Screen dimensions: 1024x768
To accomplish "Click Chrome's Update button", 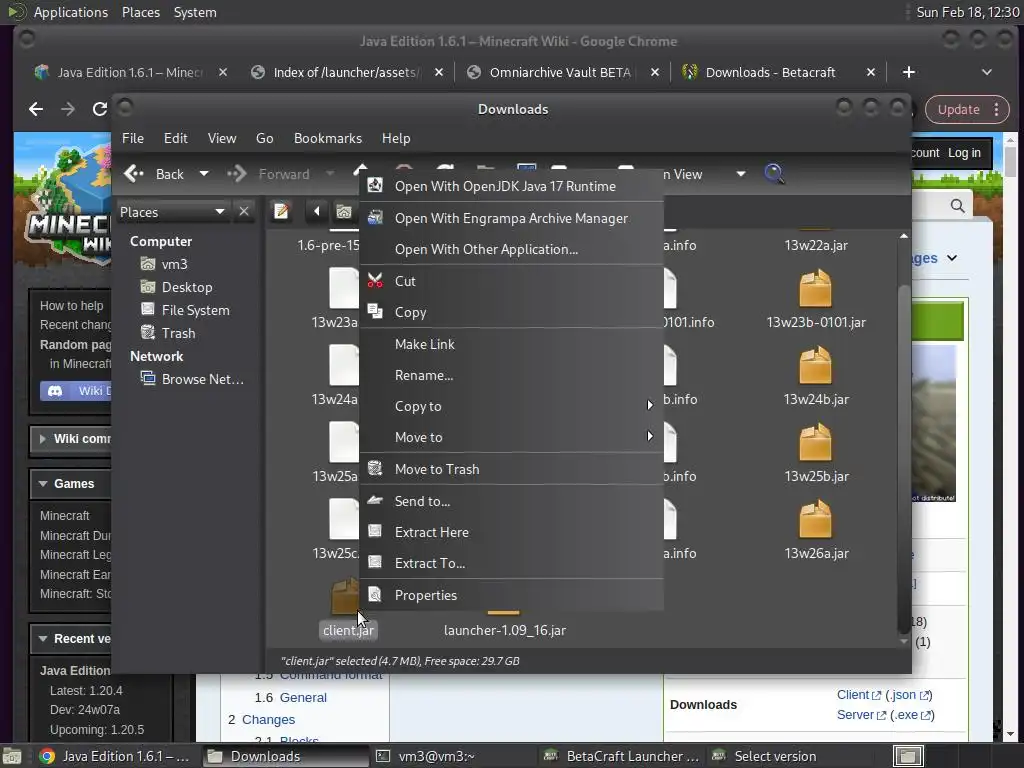I will pos(967,110).
